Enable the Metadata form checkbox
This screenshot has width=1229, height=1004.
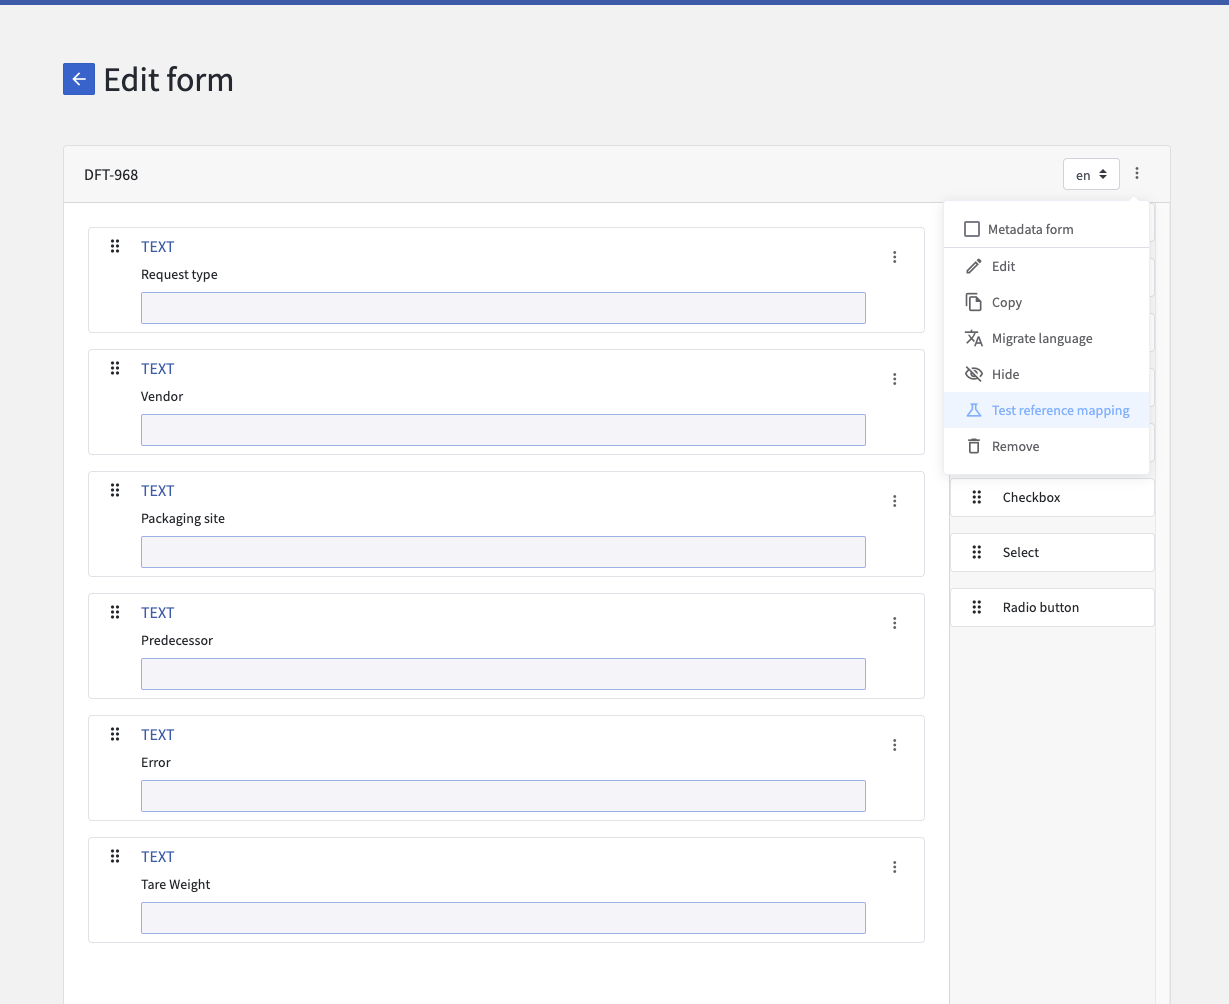(x=972, y=230)
